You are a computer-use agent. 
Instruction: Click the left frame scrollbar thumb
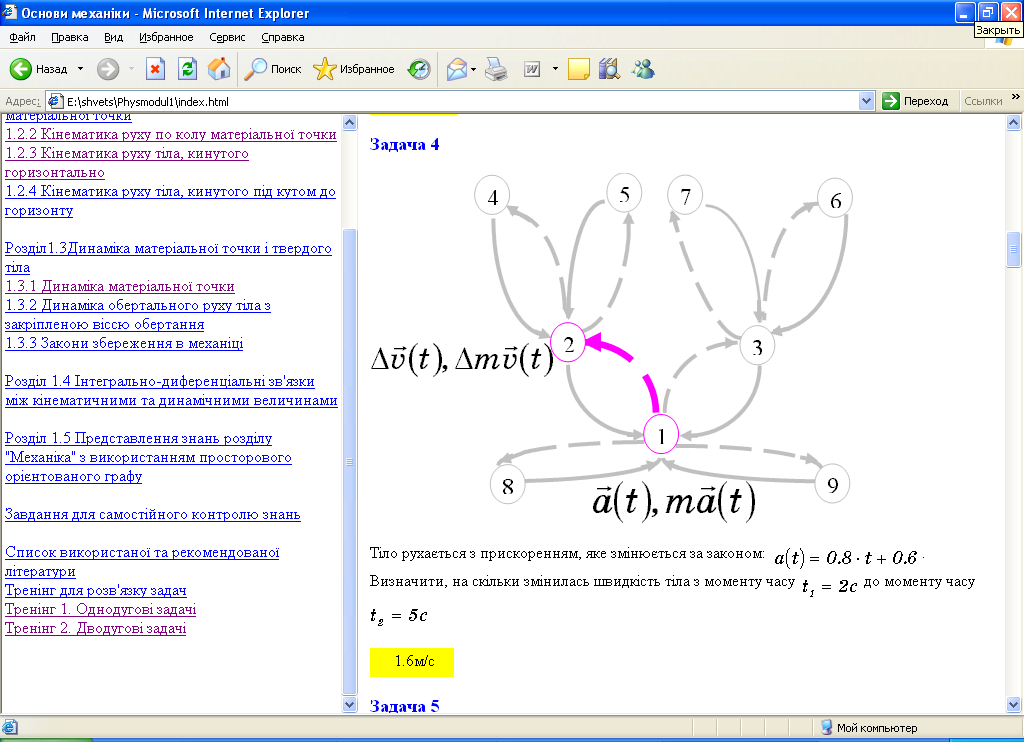click(349, 462)
